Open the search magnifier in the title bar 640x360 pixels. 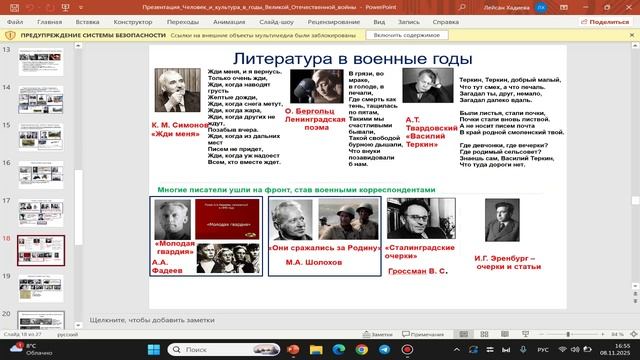[462, 7]
